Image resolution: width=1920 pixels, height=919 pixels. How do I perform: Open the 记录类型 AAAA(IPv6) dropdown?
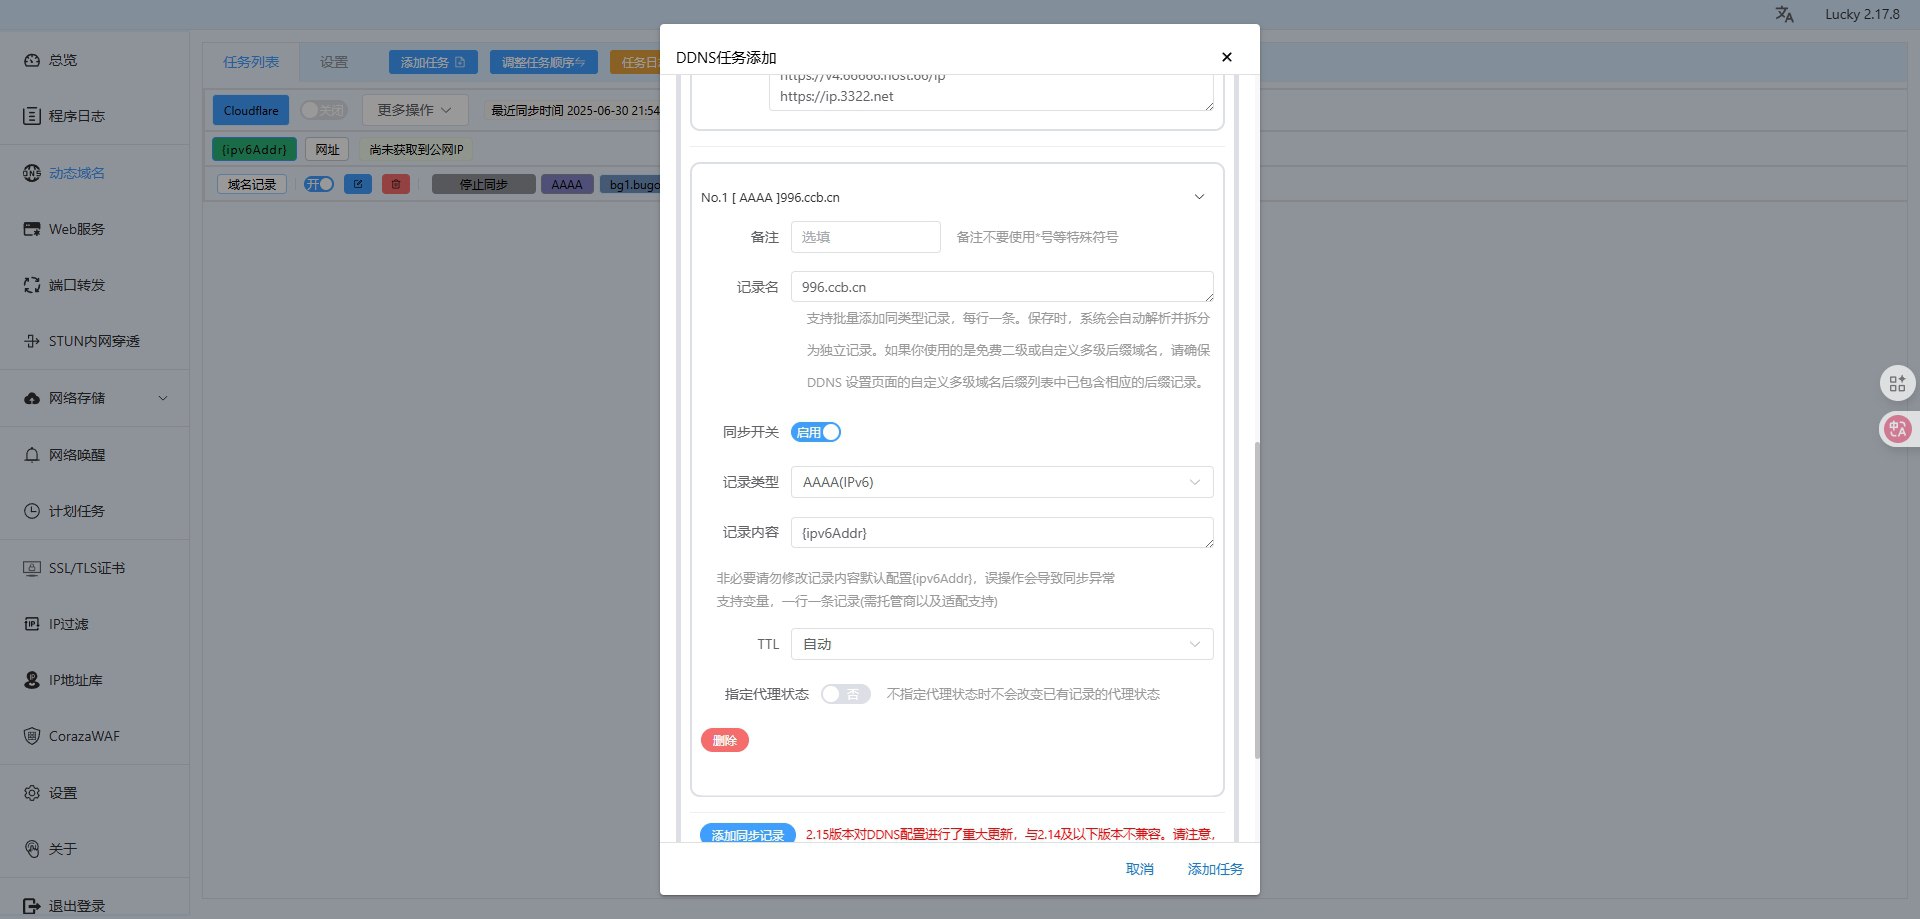pyautogui.click(x=1001, y=482)
